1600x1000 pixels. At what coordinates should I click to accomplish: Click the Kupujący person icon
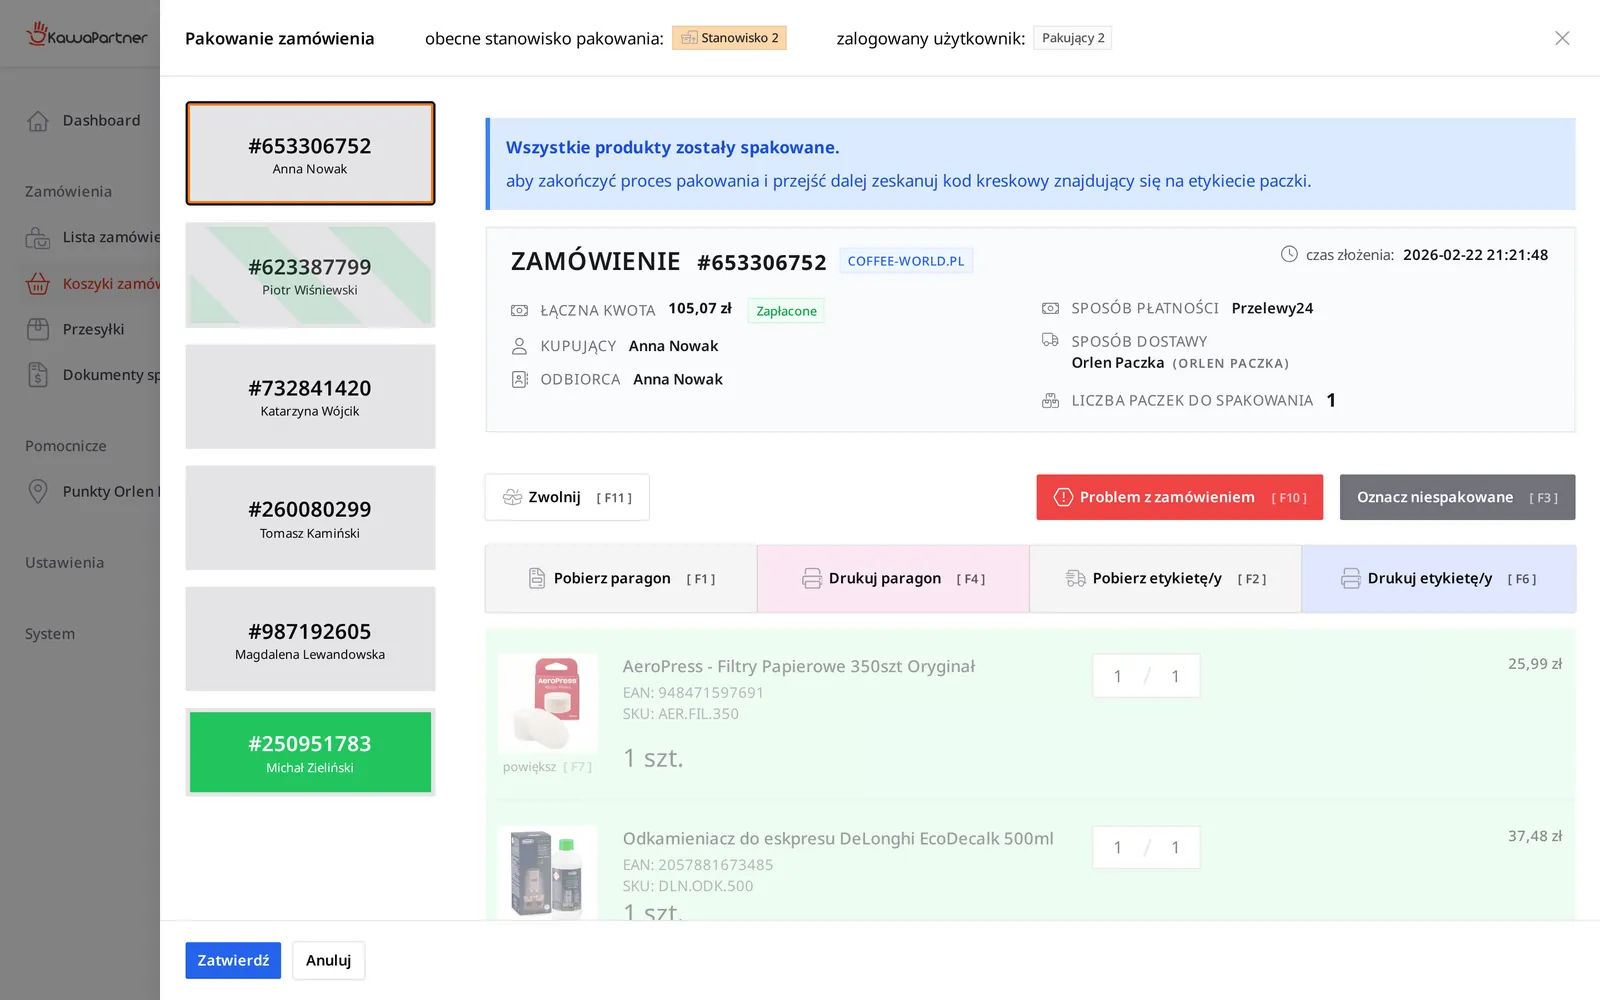519,346
